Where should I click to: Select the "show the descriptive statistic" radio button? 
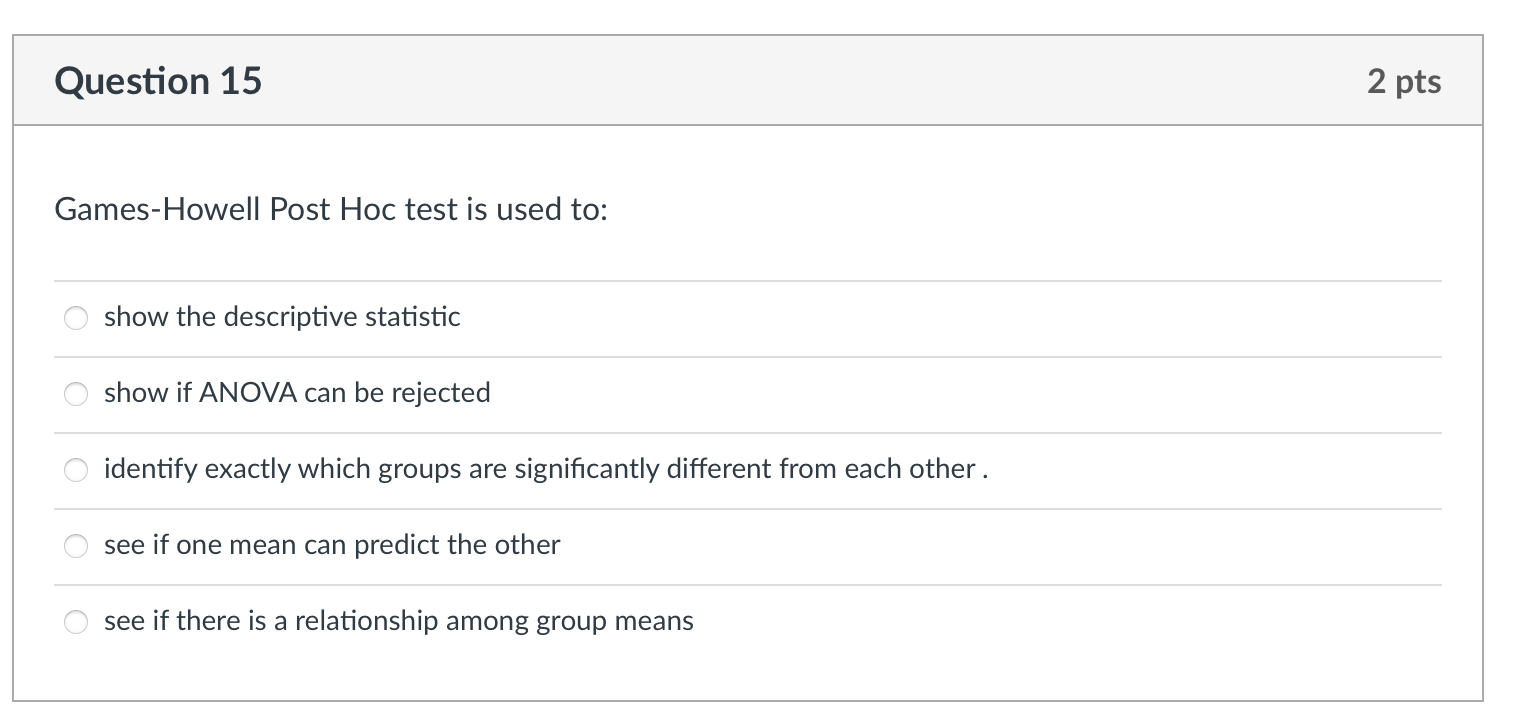tap(77, 319)
